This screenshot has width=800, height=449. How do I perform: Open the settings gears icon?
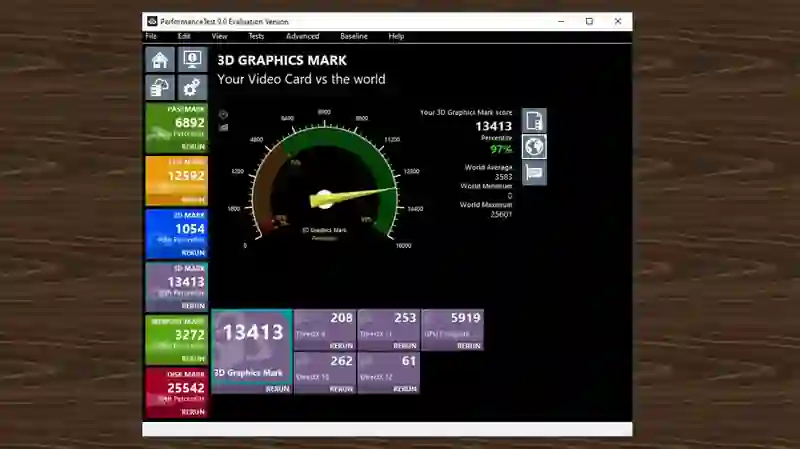pos(192,88)
